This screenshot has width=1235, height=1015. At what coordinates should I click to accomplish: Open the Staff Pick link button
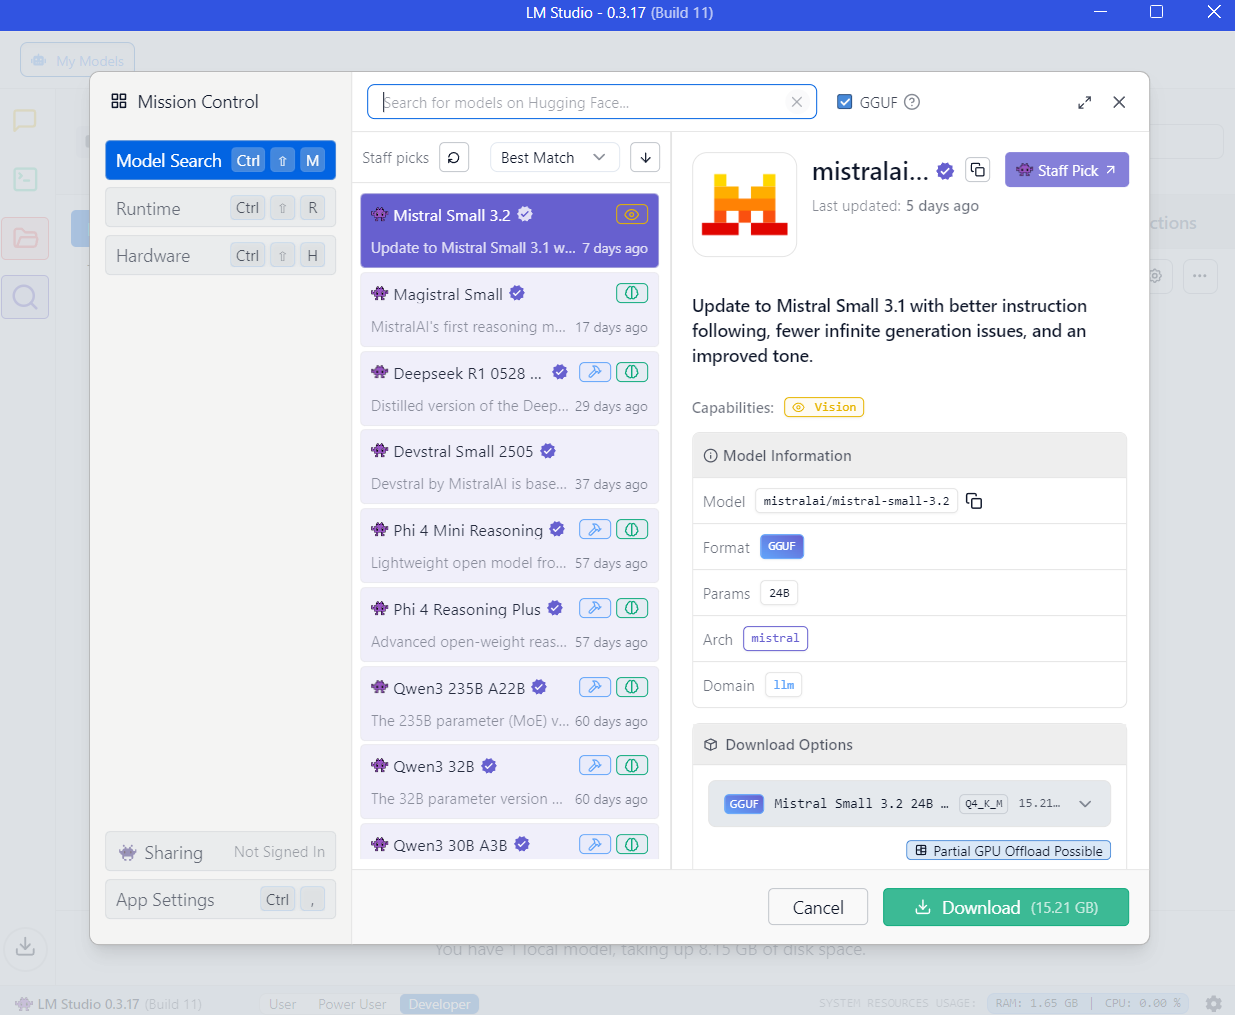[x=1067, y=170]
